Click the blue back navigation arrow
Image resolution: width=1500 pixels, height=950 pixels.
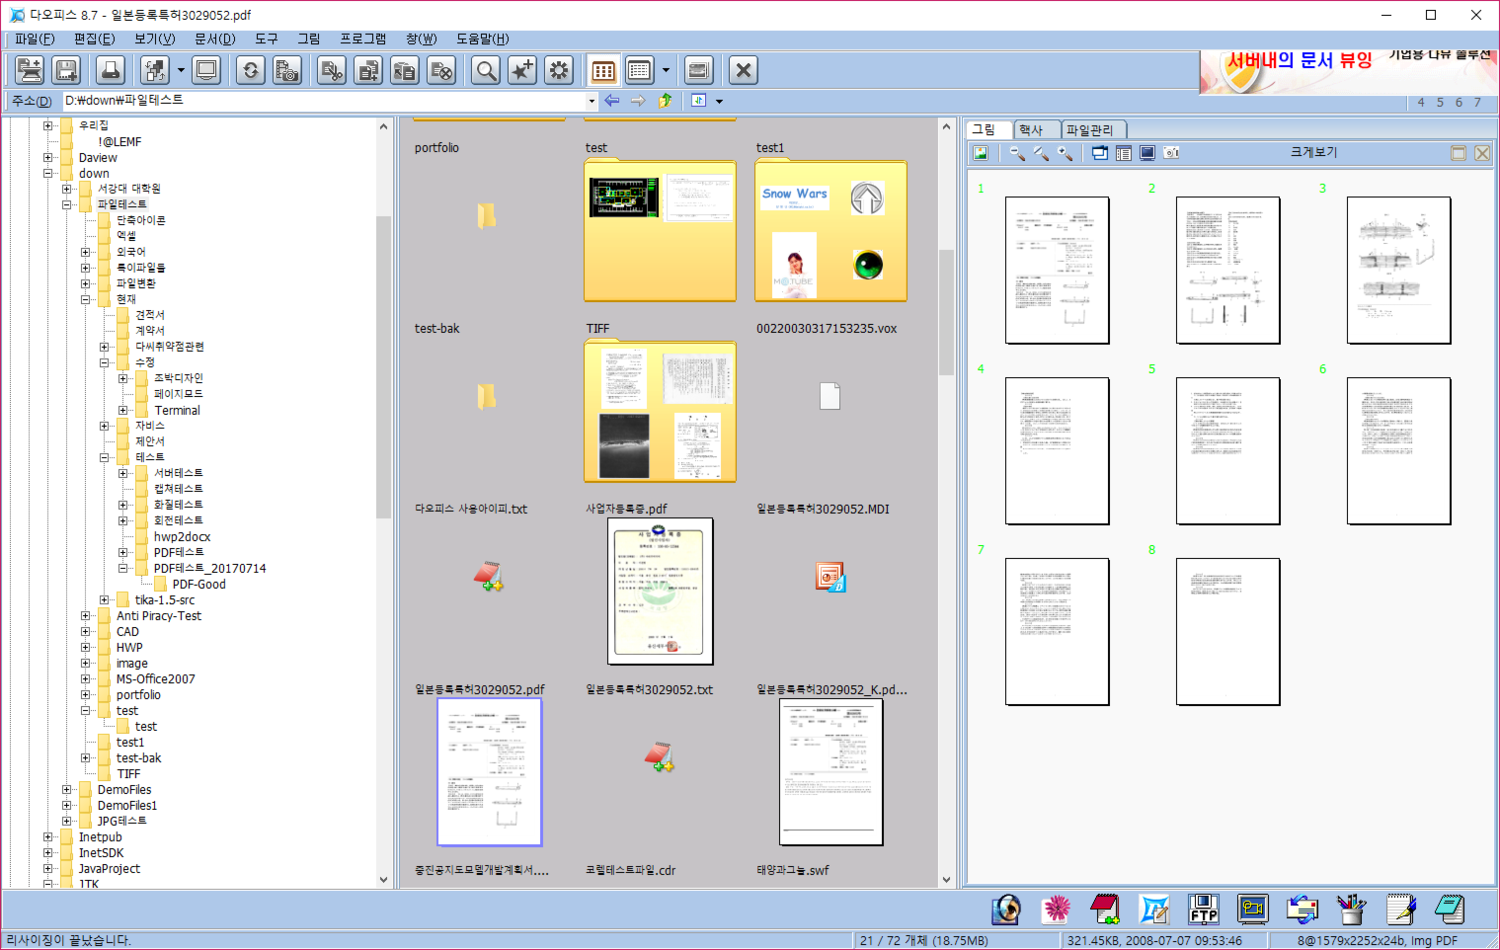(612, 101)
